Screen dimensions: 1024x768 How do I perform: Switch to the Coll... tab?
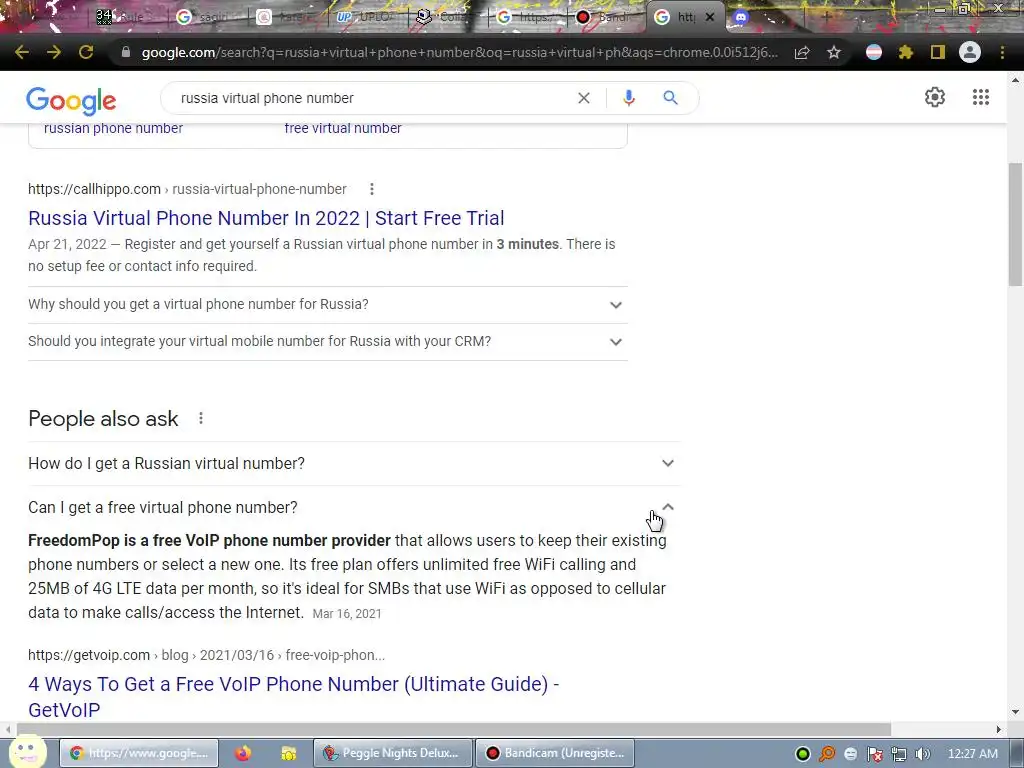[x=447, y=17]
